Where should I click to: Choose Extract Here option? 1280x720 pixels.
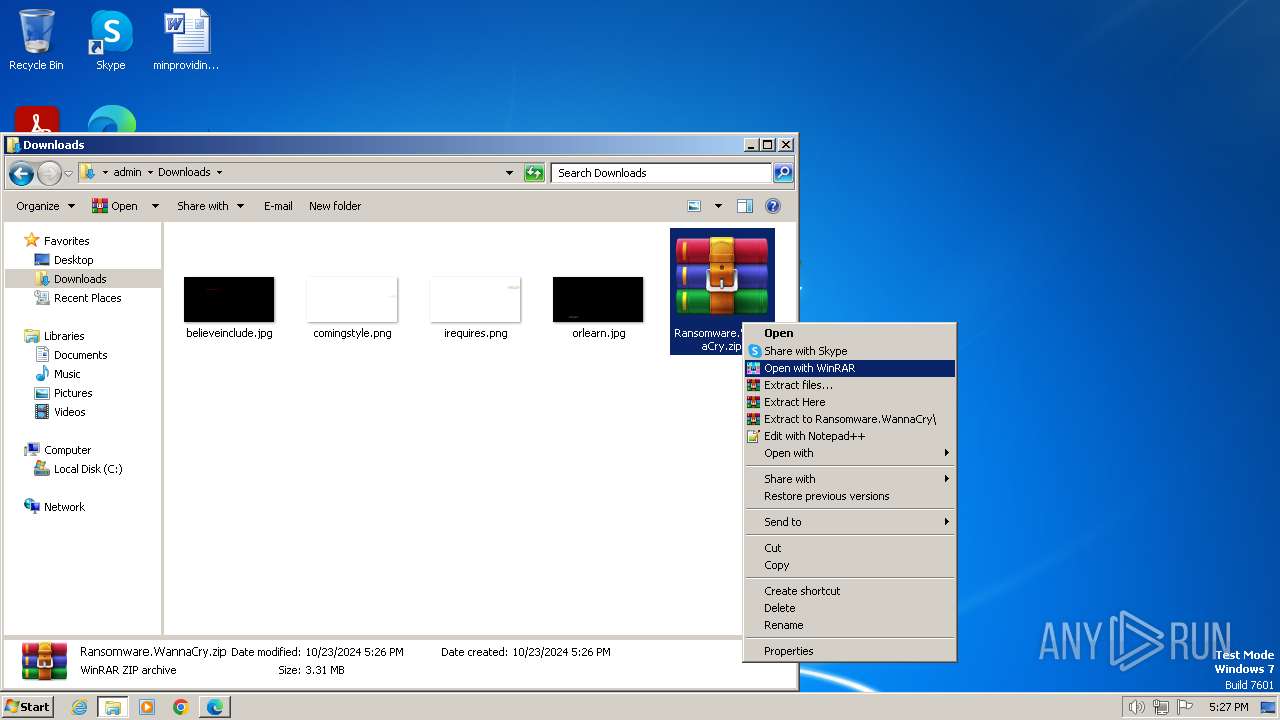849,402
